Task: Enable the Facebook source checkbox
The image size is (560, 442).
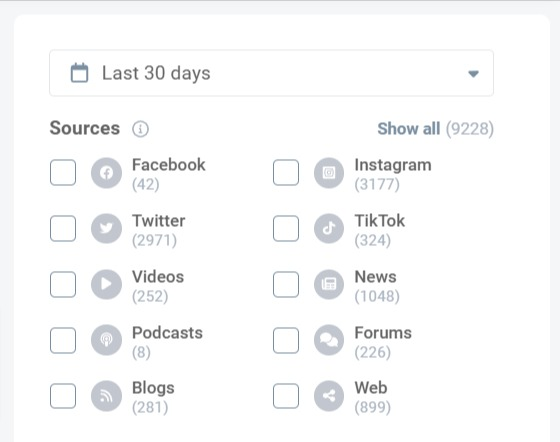Action: (x=63, y=173)
